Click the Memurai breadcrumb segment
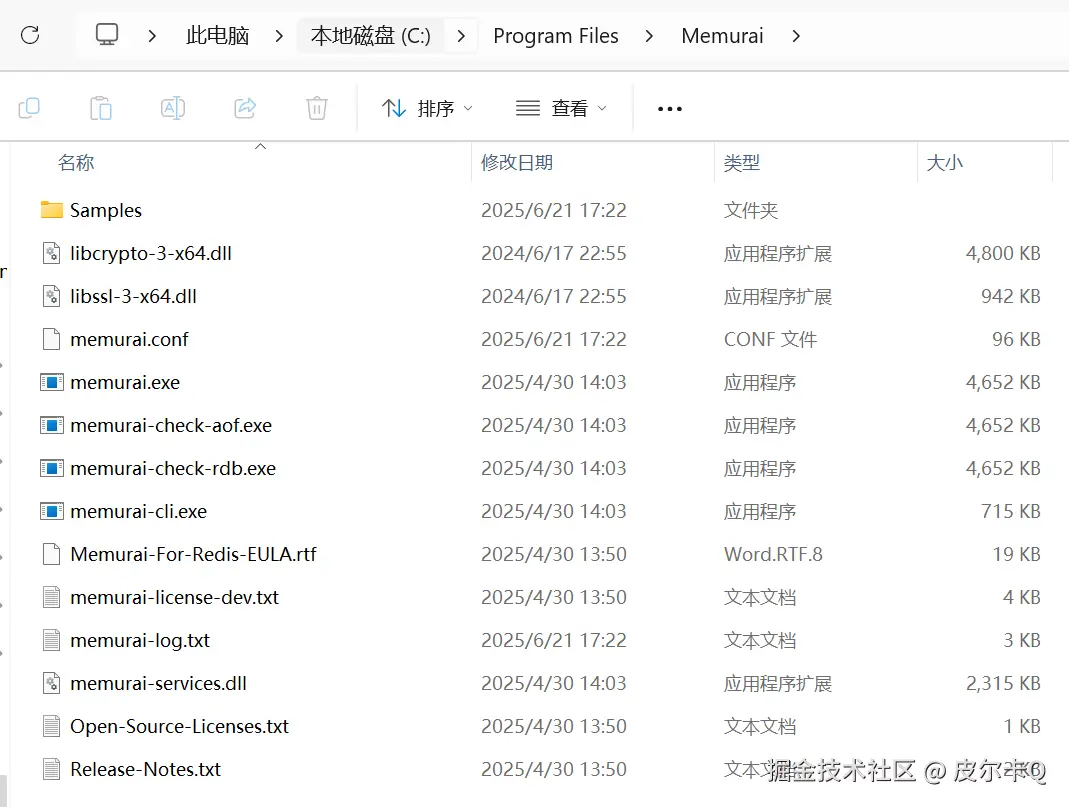 point(722,35)
